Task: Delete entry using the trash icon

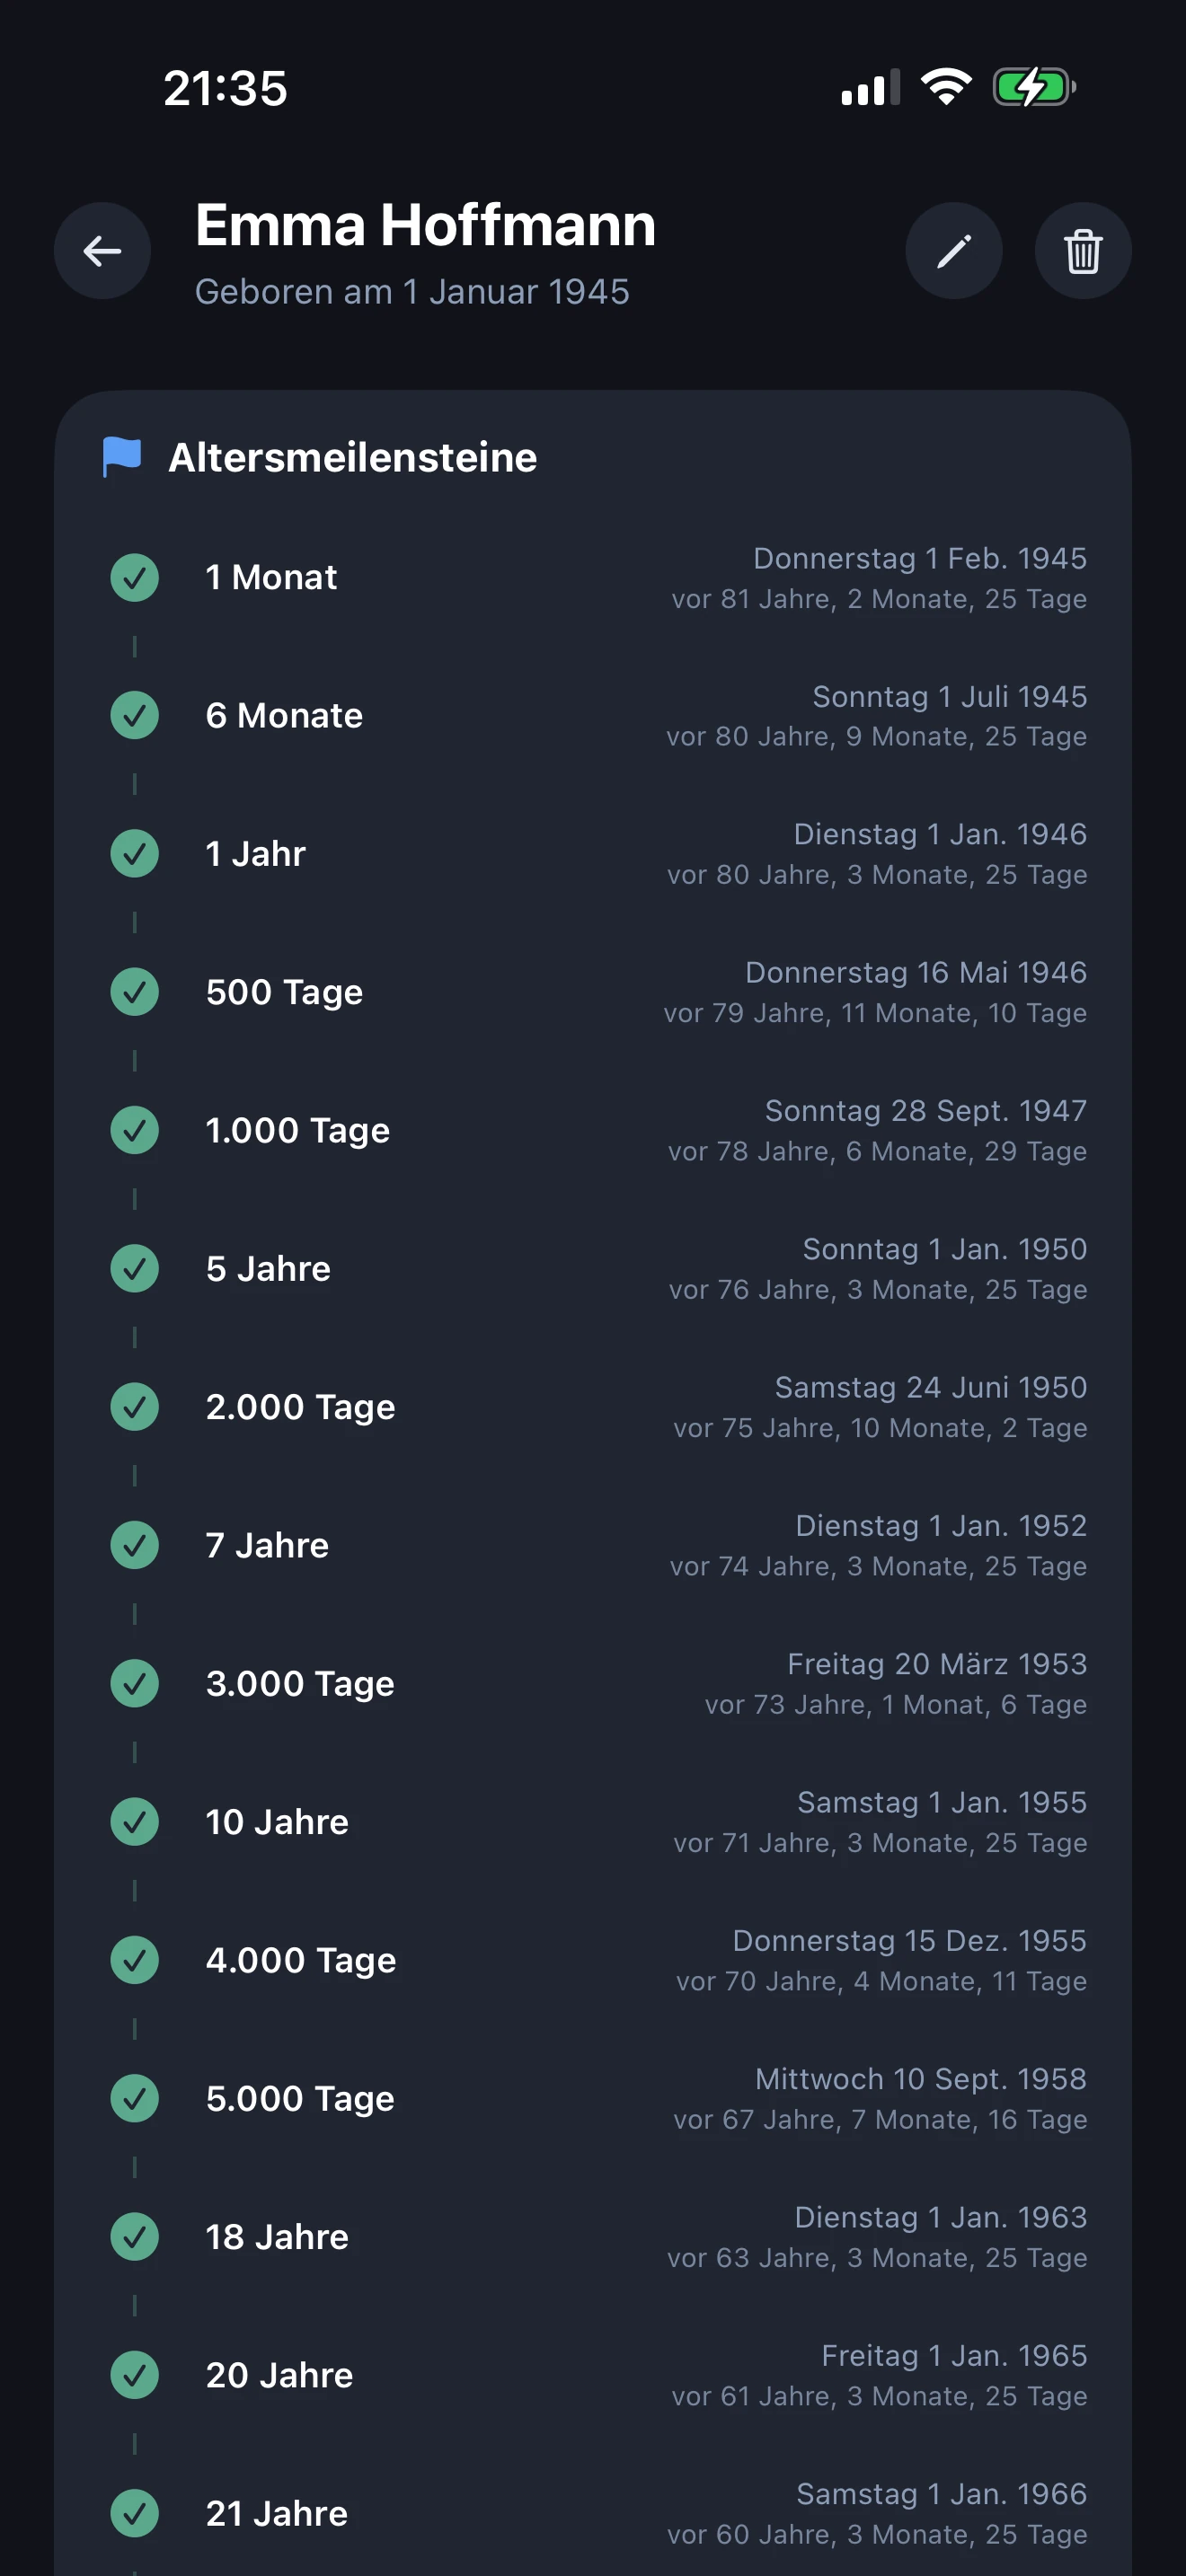Action: [x=1082, y=251]
